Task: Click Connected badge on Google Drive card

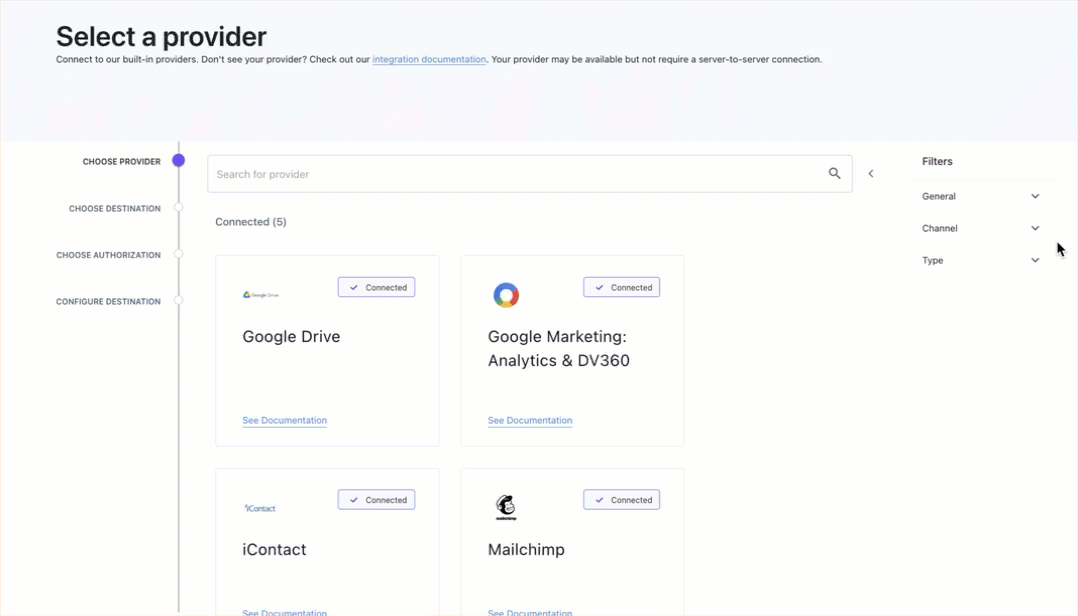Action: coord(376,287)
